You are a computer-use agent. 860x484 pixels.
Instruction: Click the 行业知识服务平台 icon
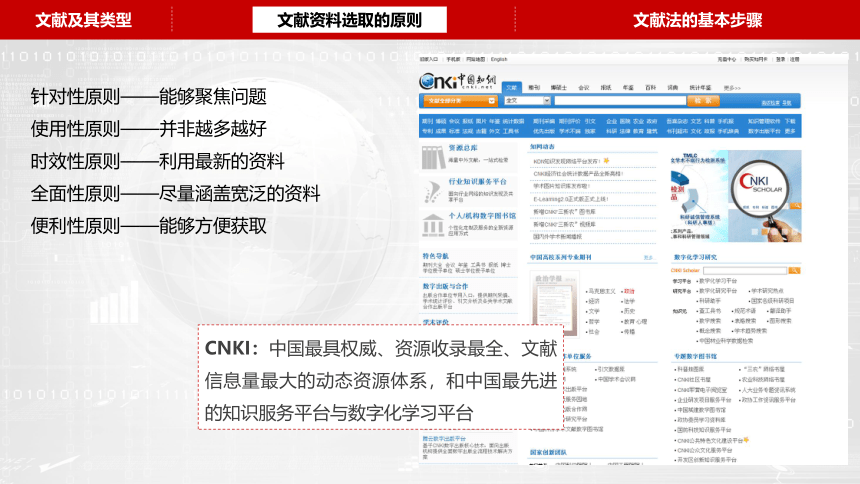[x=433, y=192]
